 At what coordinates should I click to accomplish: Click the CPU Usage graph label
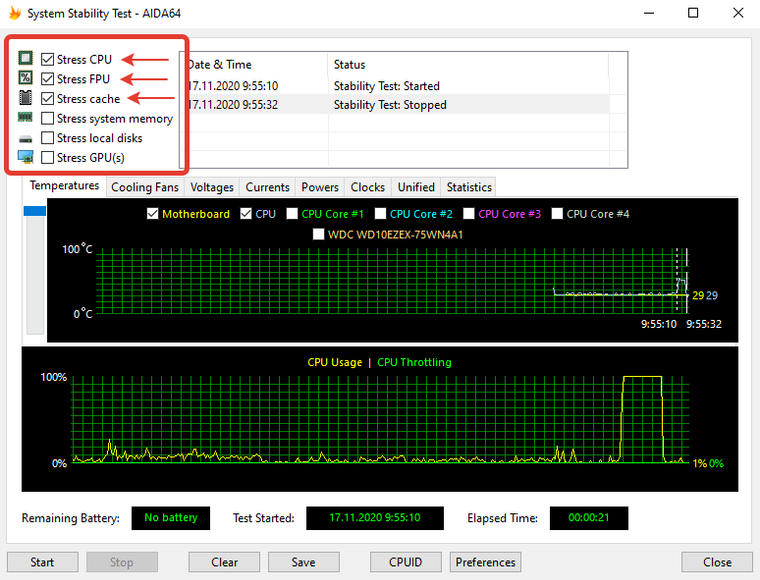click(x=335, y=362)
